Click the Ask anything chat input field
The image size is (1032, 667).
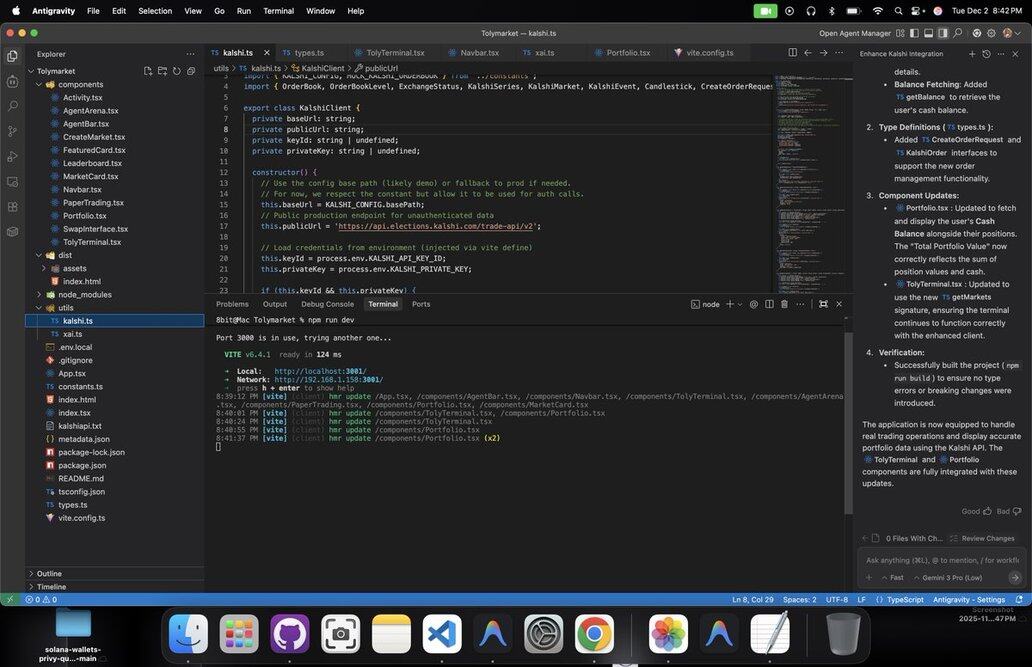click(942, 560)
